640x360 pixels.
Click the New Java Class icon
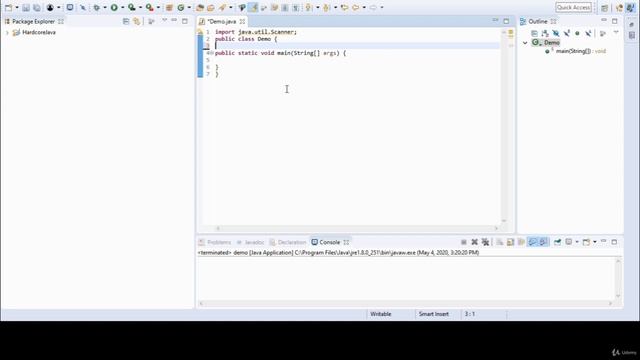[x=181, y=7]
